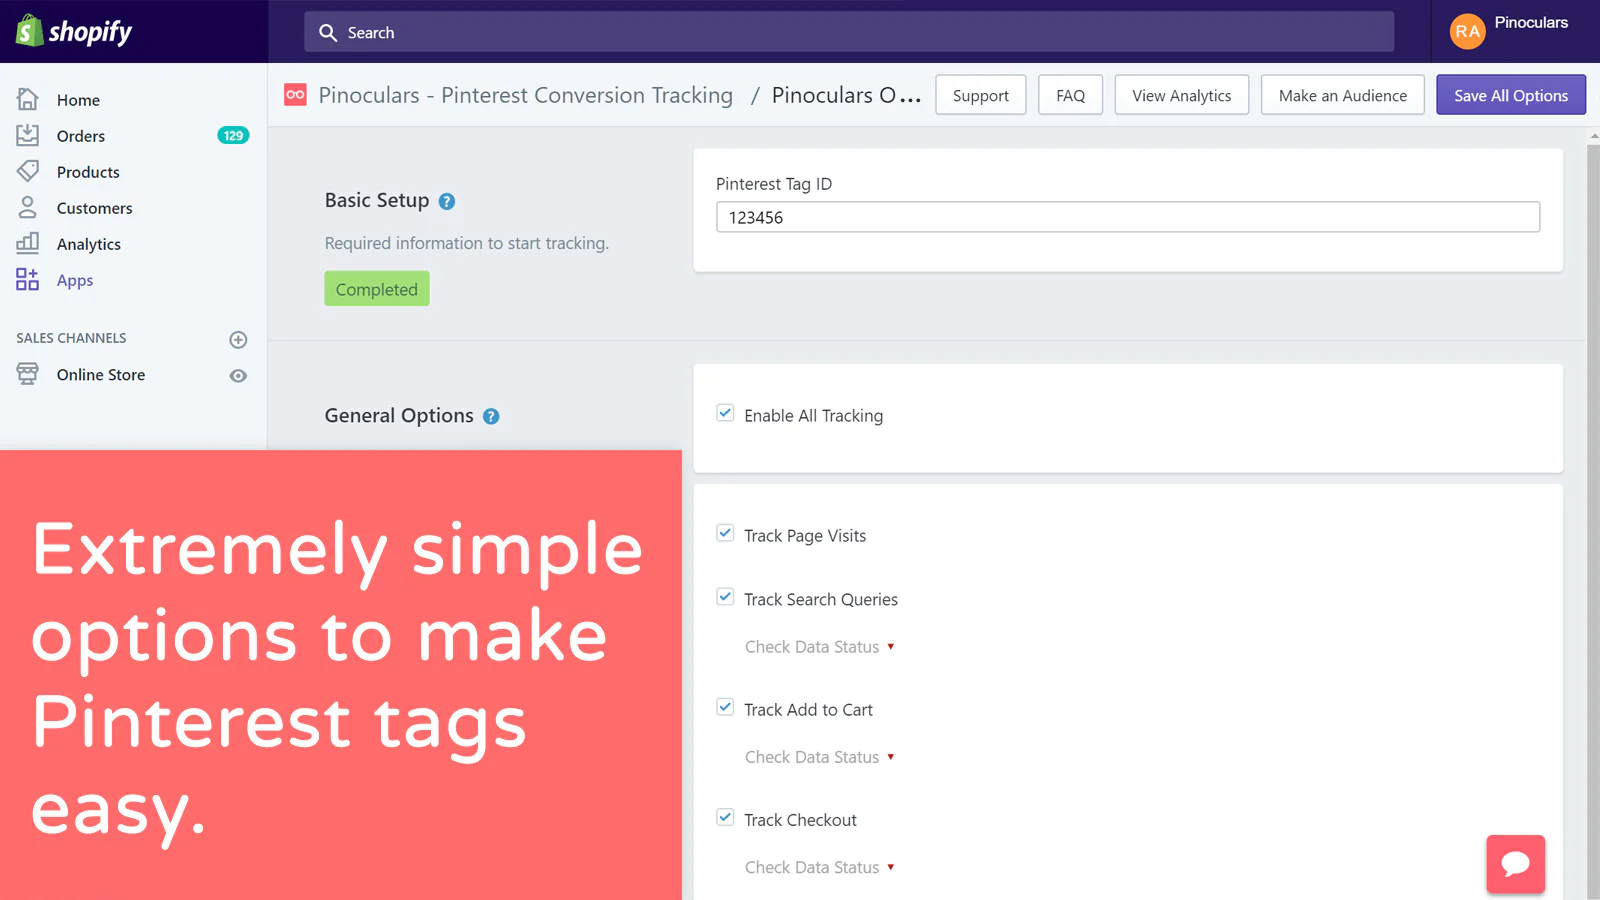Open Online Store sales channel
1600x900 pixels.
click(x=100, y=375)
